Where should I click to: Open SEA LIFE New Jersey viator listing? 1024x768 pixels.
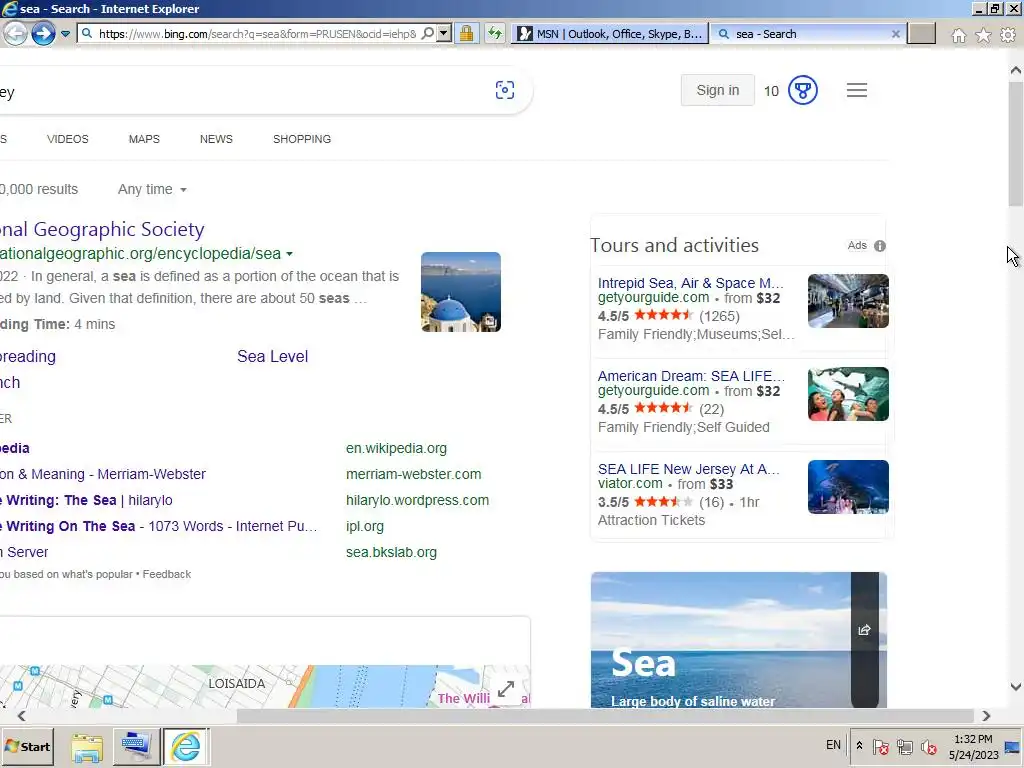click(688, 470)
